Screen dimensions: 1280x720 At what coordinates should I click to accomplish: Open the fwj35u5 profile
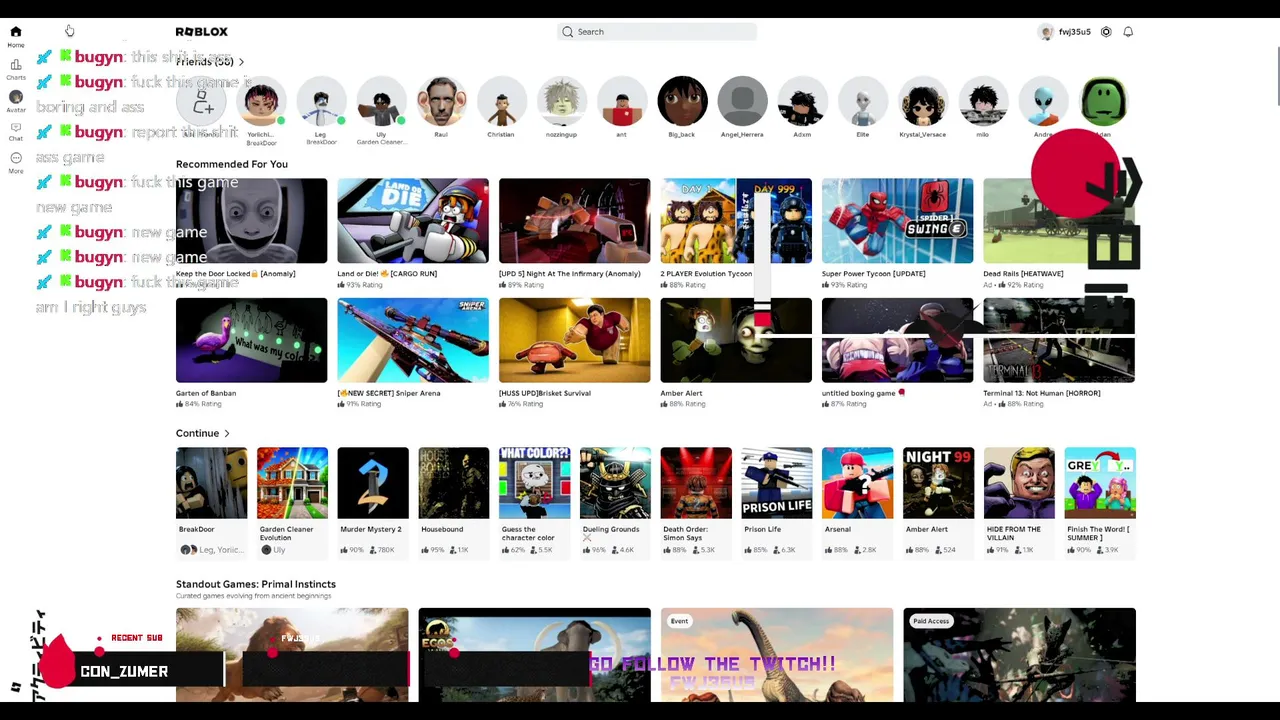(1065, 32)
